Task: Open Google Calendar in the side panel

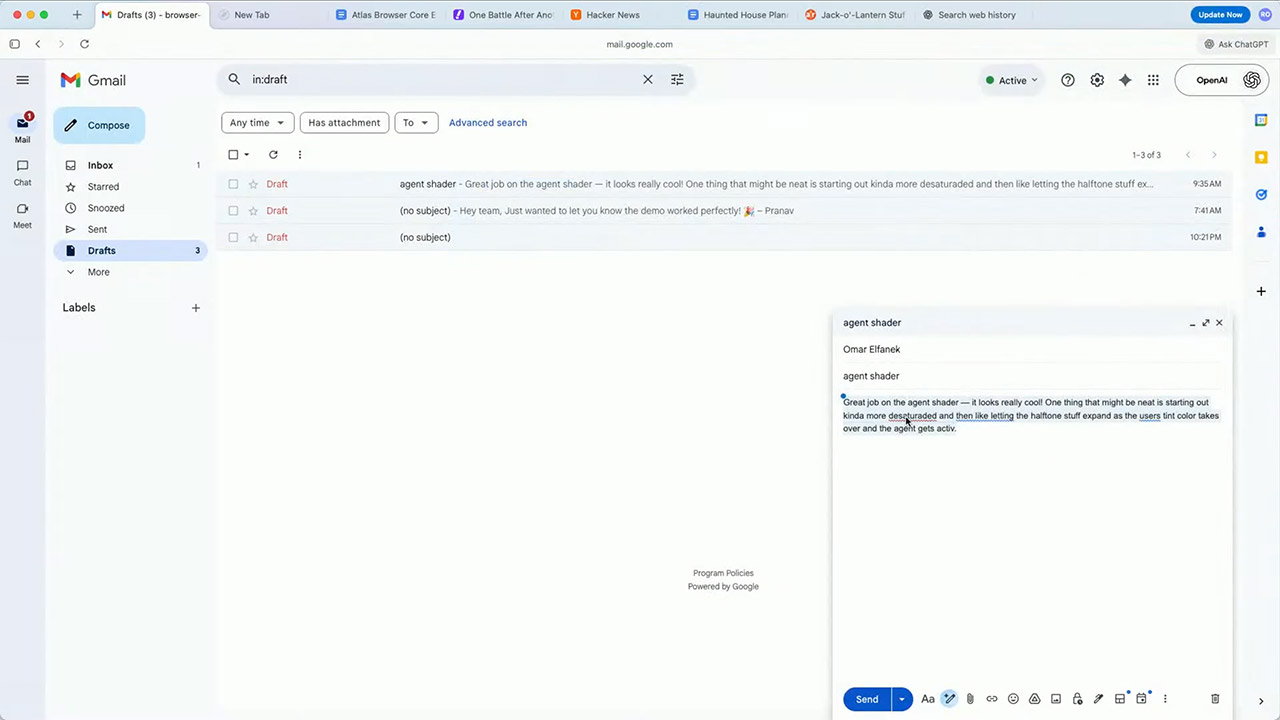Action: (x=1261, y=119)
